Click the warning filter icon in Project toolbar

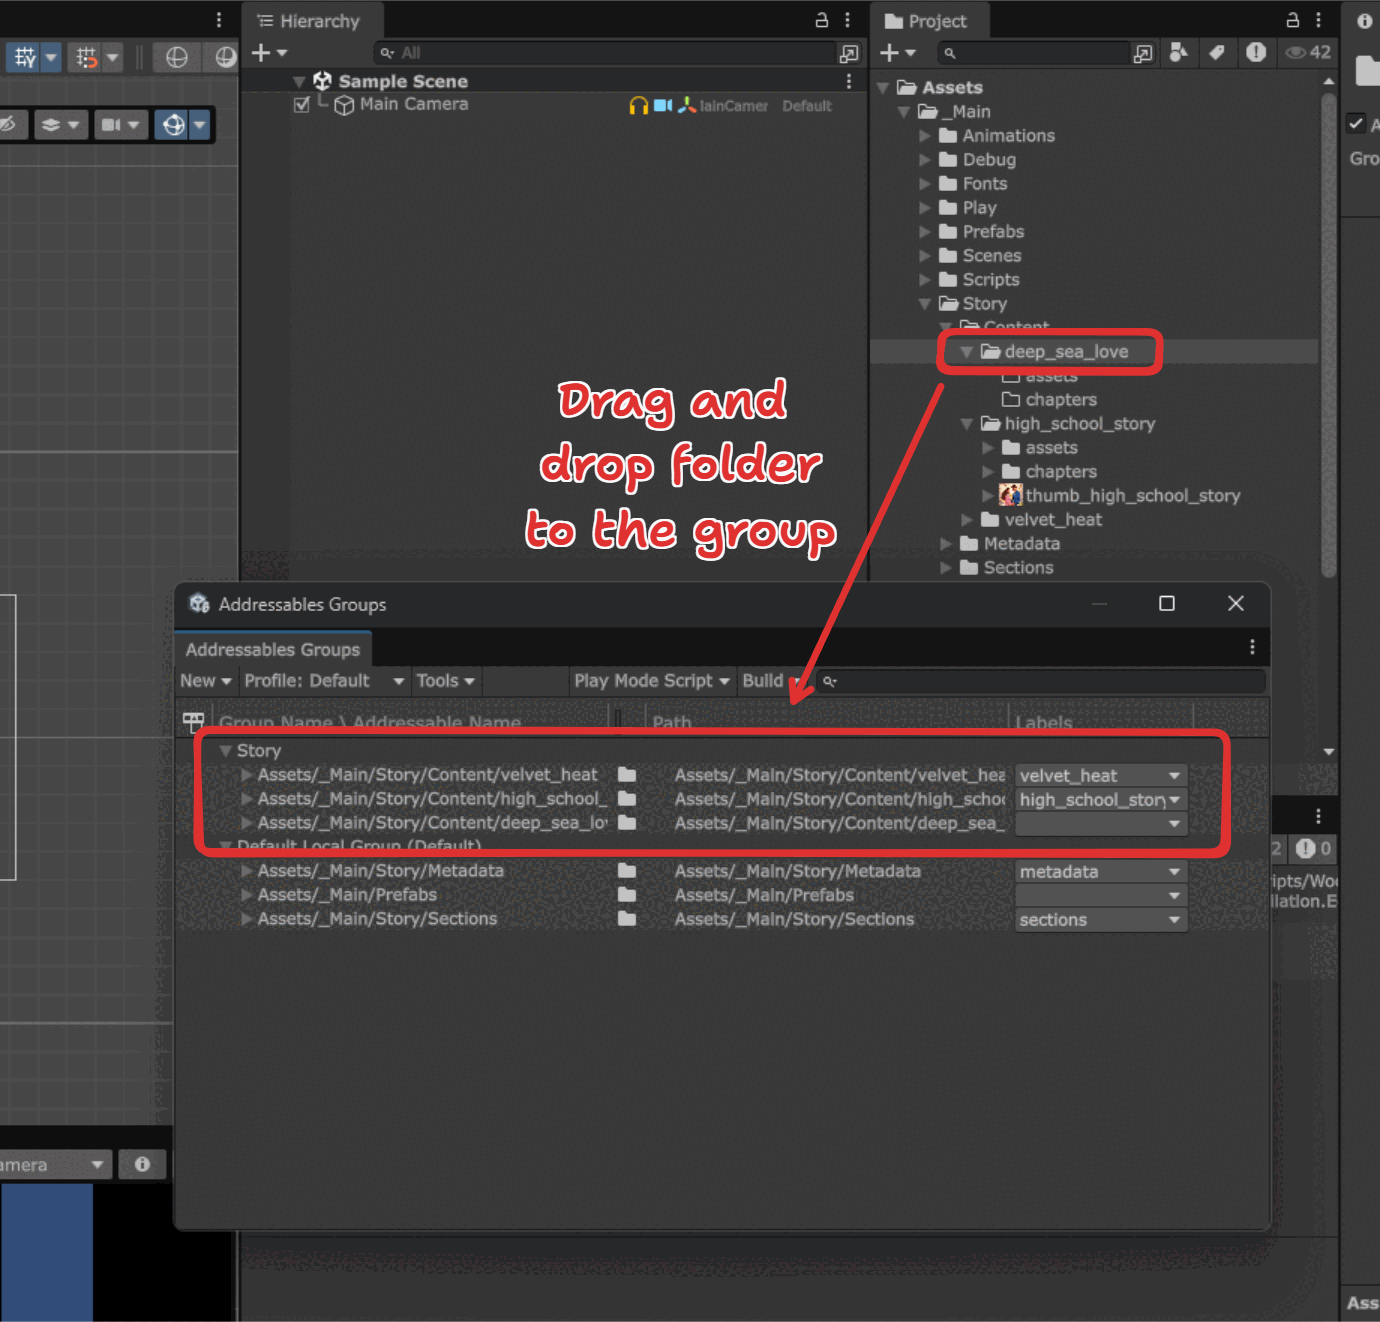(x=1256, y=52)
